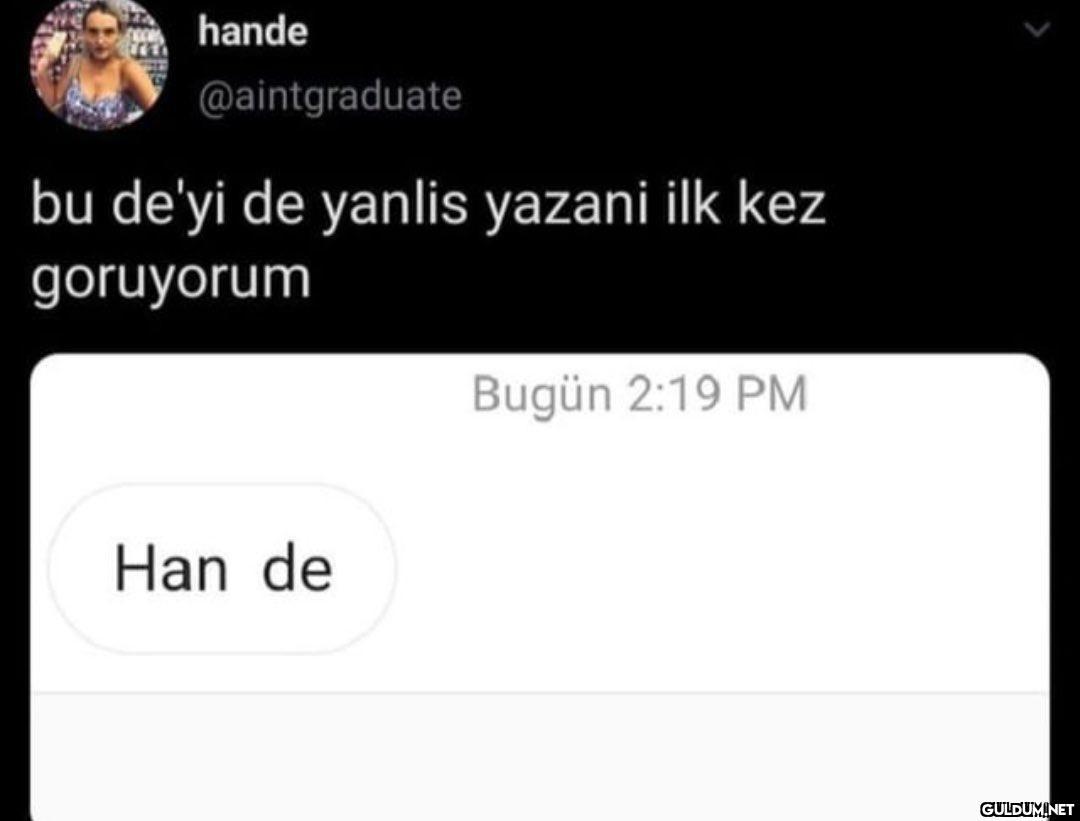
Task: Select the word ilk in the tweet
Action: coord(692,205)
